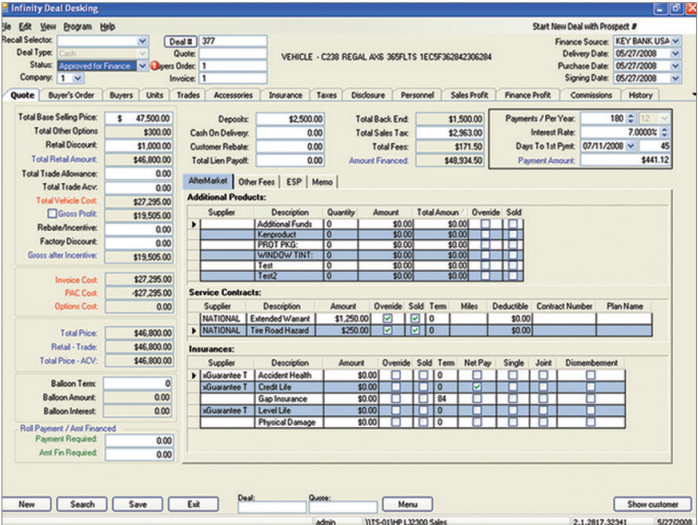This screenshot has height=525, width=698.
Task: Open the Status dropdown
Action: [x=142, y=66]
